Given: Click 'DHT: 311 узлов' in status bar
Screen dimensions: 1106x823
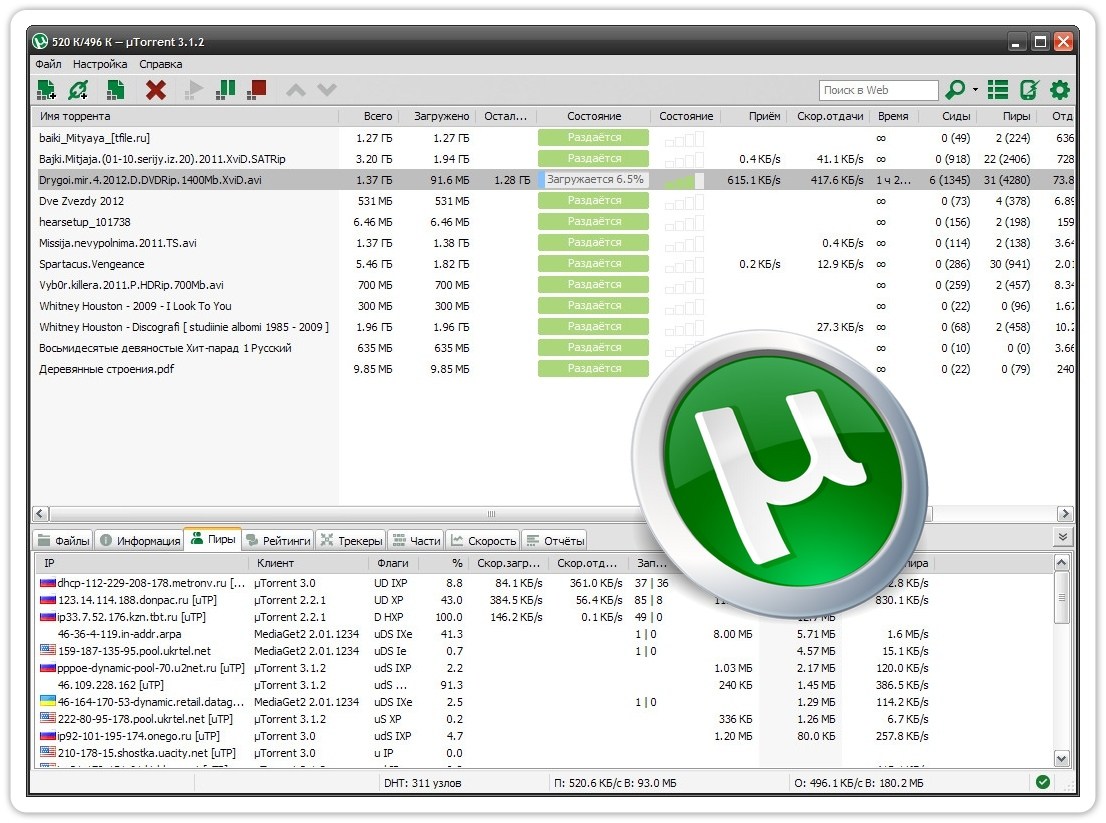Looking at the screenshot, I should coord(423,783).
